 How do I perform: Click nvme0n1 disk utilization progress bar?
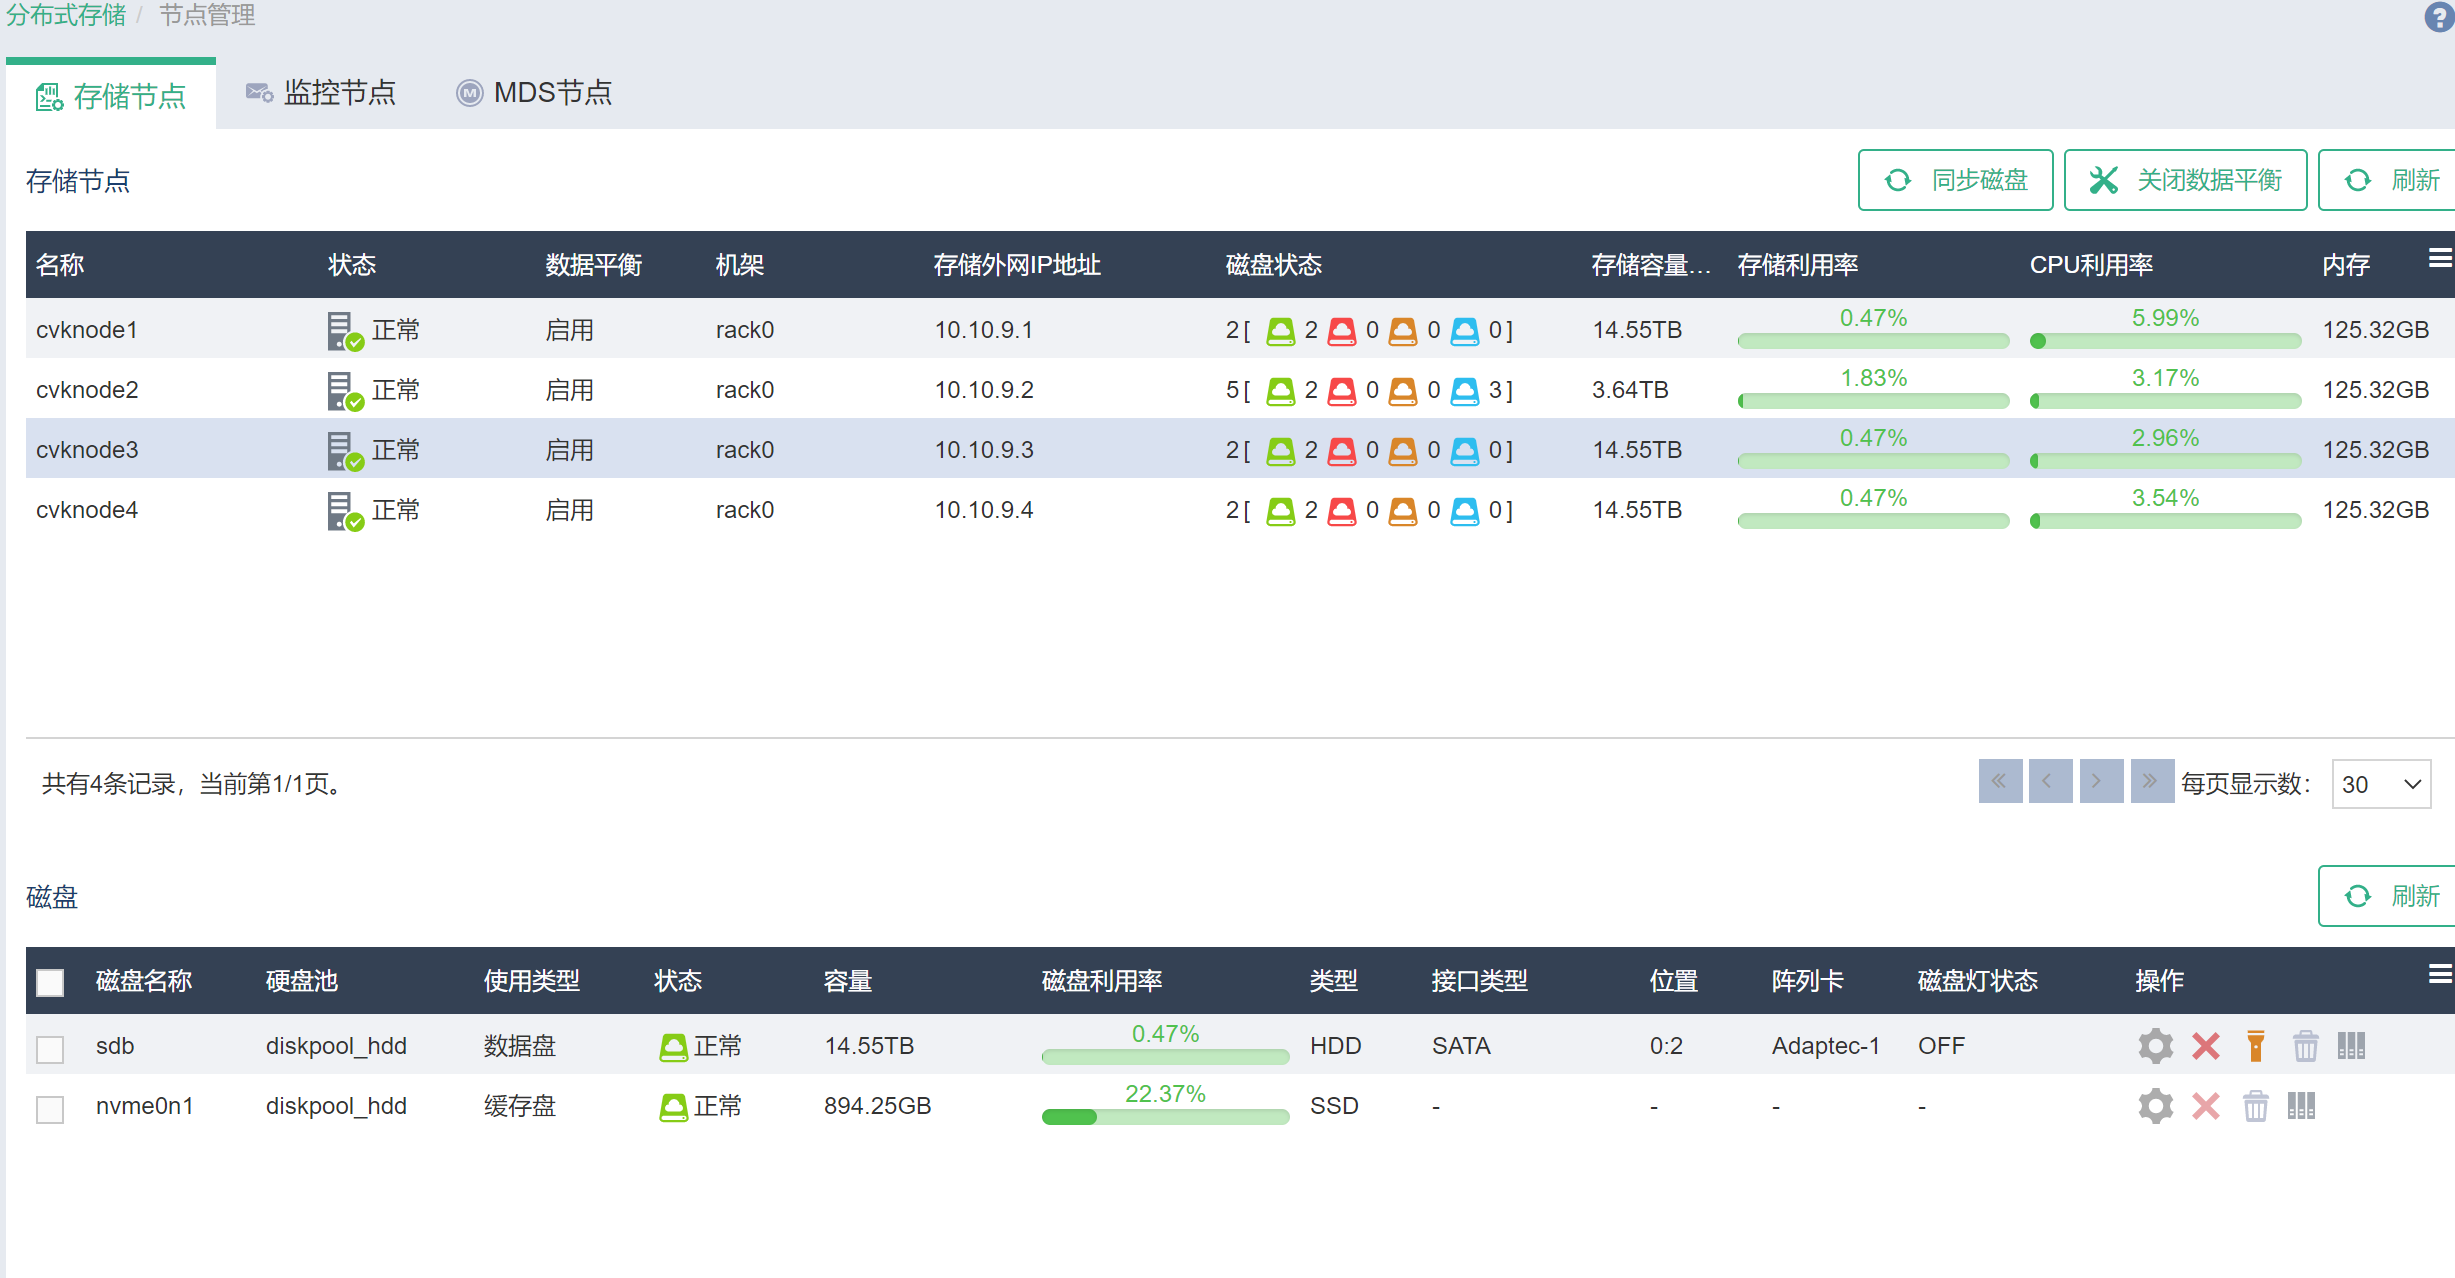tap(1165, 1117)
